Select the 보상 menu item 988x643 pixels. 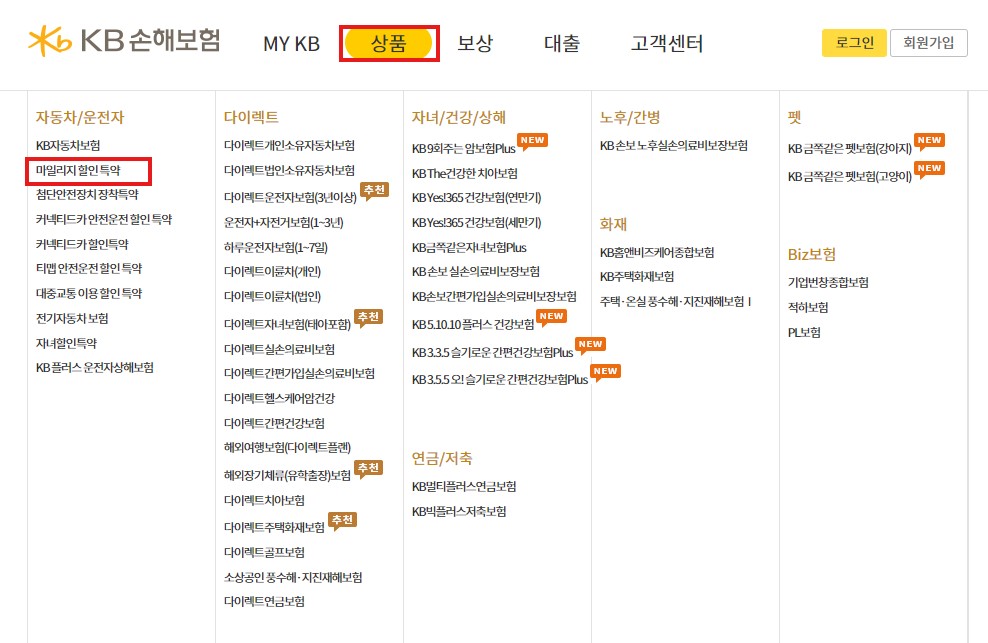tap(475, 44)
